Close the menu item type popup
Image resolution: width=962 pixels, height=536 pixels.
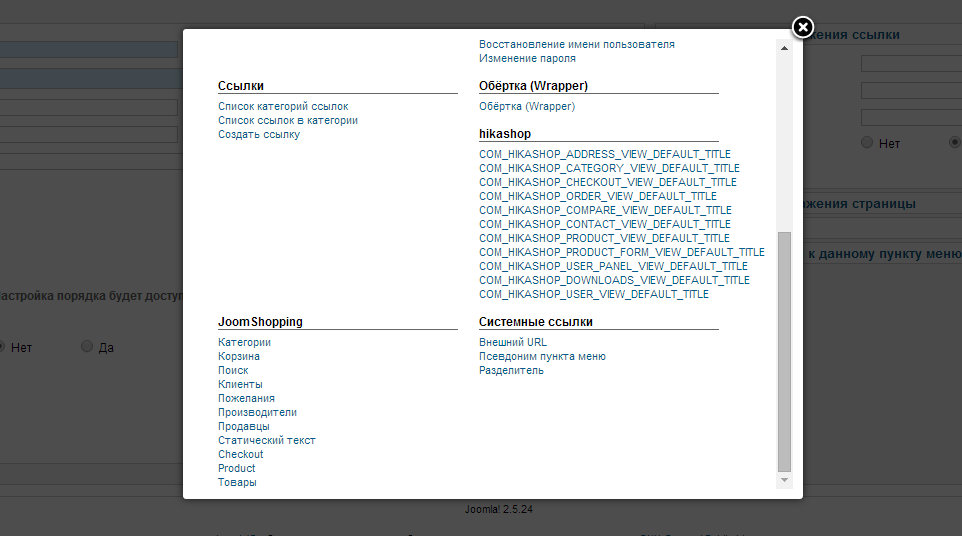coord(802,28)
